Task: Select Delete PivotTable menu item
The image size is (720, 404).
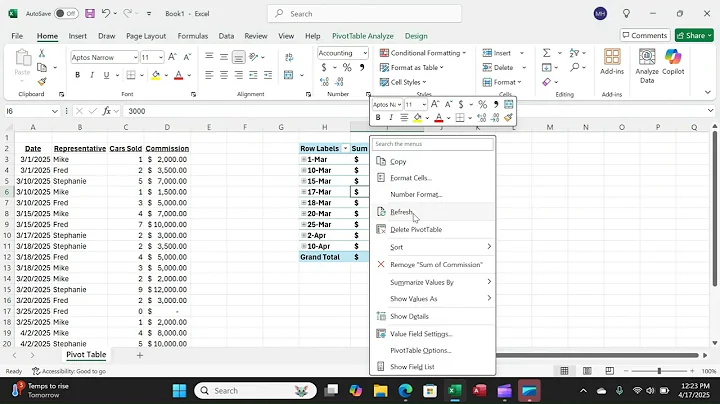Action: pyautogui.click(x=433, y=229)
